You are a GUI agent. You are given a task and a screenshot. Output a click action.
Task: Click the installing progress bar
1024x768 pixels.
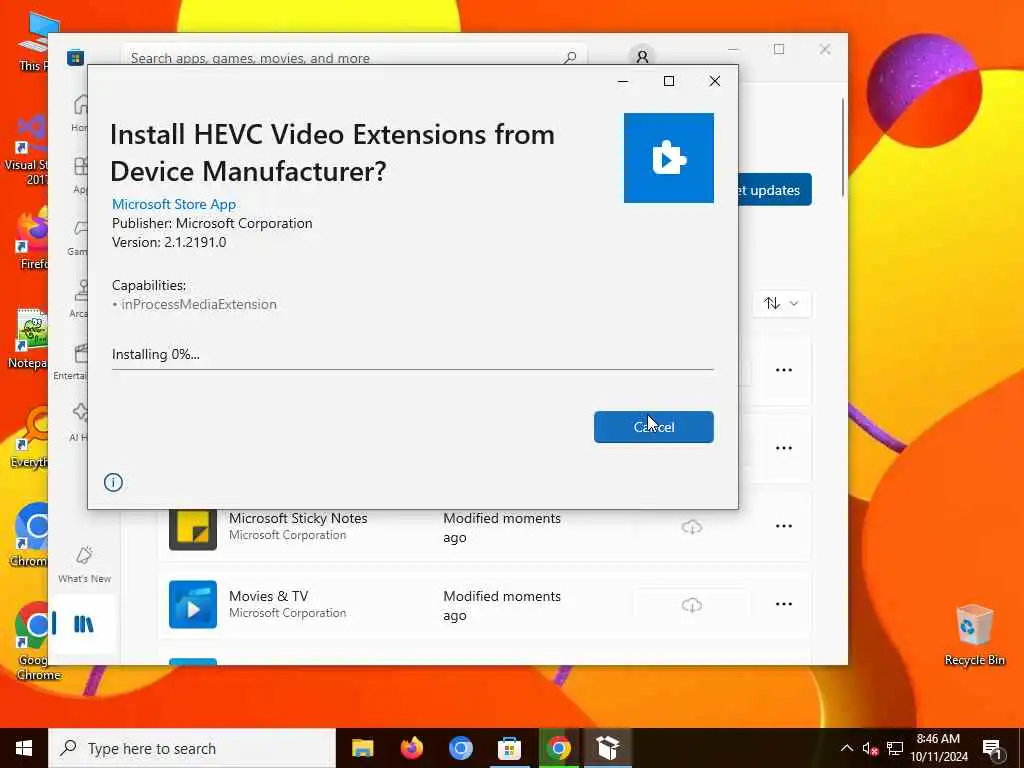coord(412,369)
